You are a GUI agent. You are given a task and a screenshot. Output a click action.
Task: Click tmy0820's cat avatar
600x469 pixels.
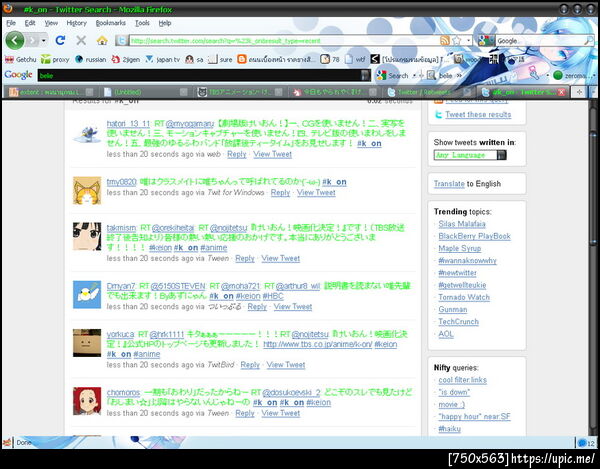click(87, 191)
